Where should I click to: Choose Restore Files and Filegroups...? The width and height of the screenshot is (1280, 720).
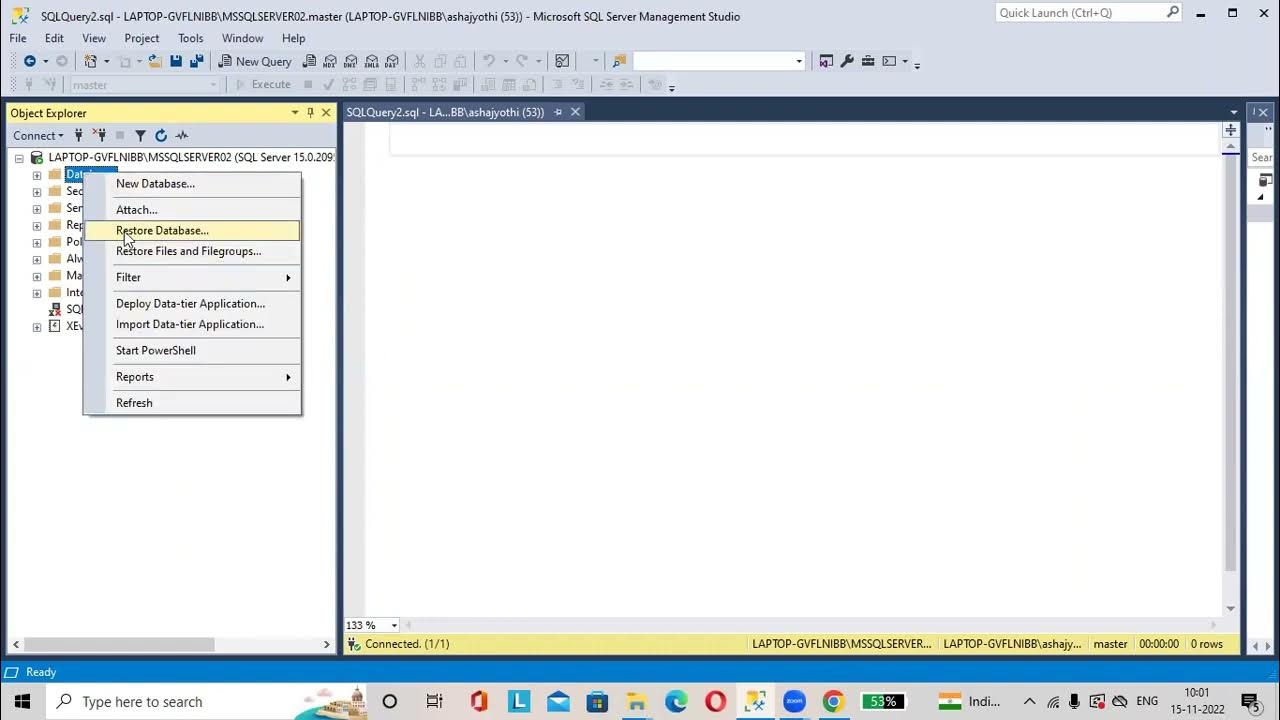(x=192, y=251)
